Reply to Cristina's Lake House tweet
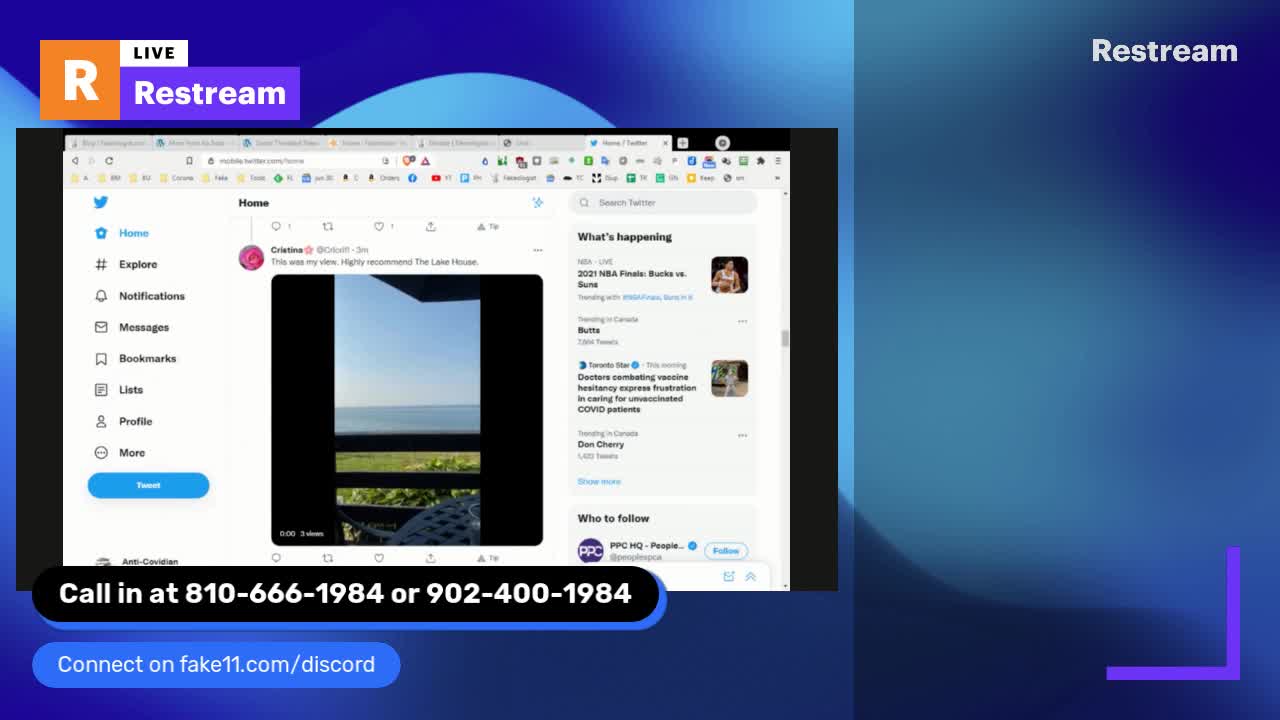The width and height of the screenshot is (1280, 720). coord(277,558)
